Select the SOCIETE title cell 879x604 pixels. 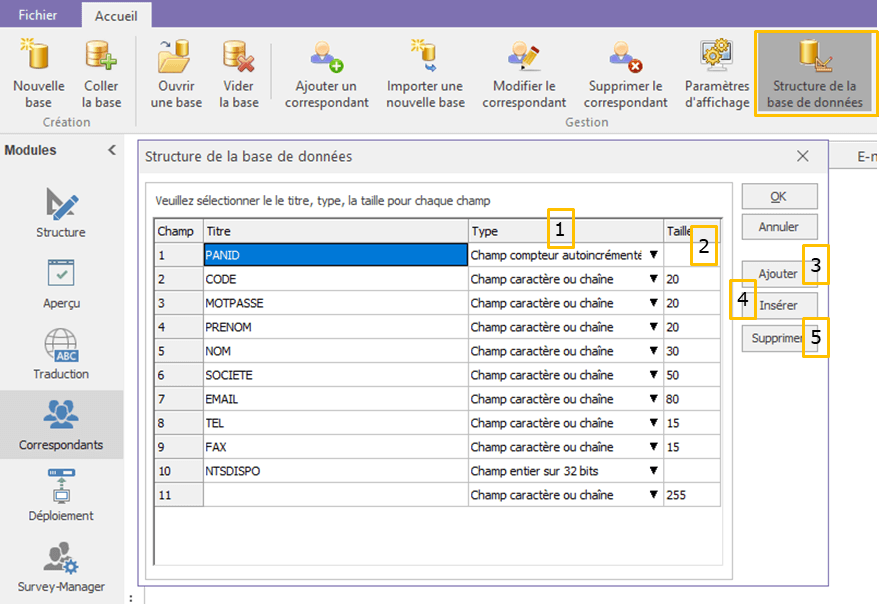pyautogui.click(x=335, y=375)
